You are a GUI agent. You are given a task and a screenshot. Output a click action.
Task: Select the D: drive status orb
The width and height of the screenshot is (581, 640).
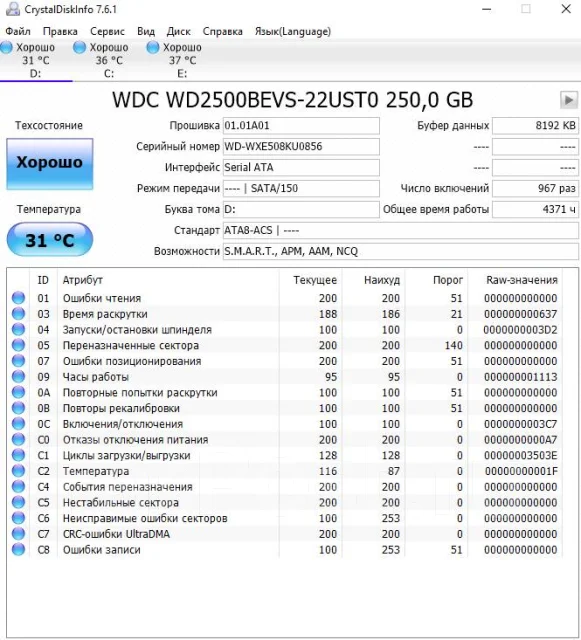7,47
